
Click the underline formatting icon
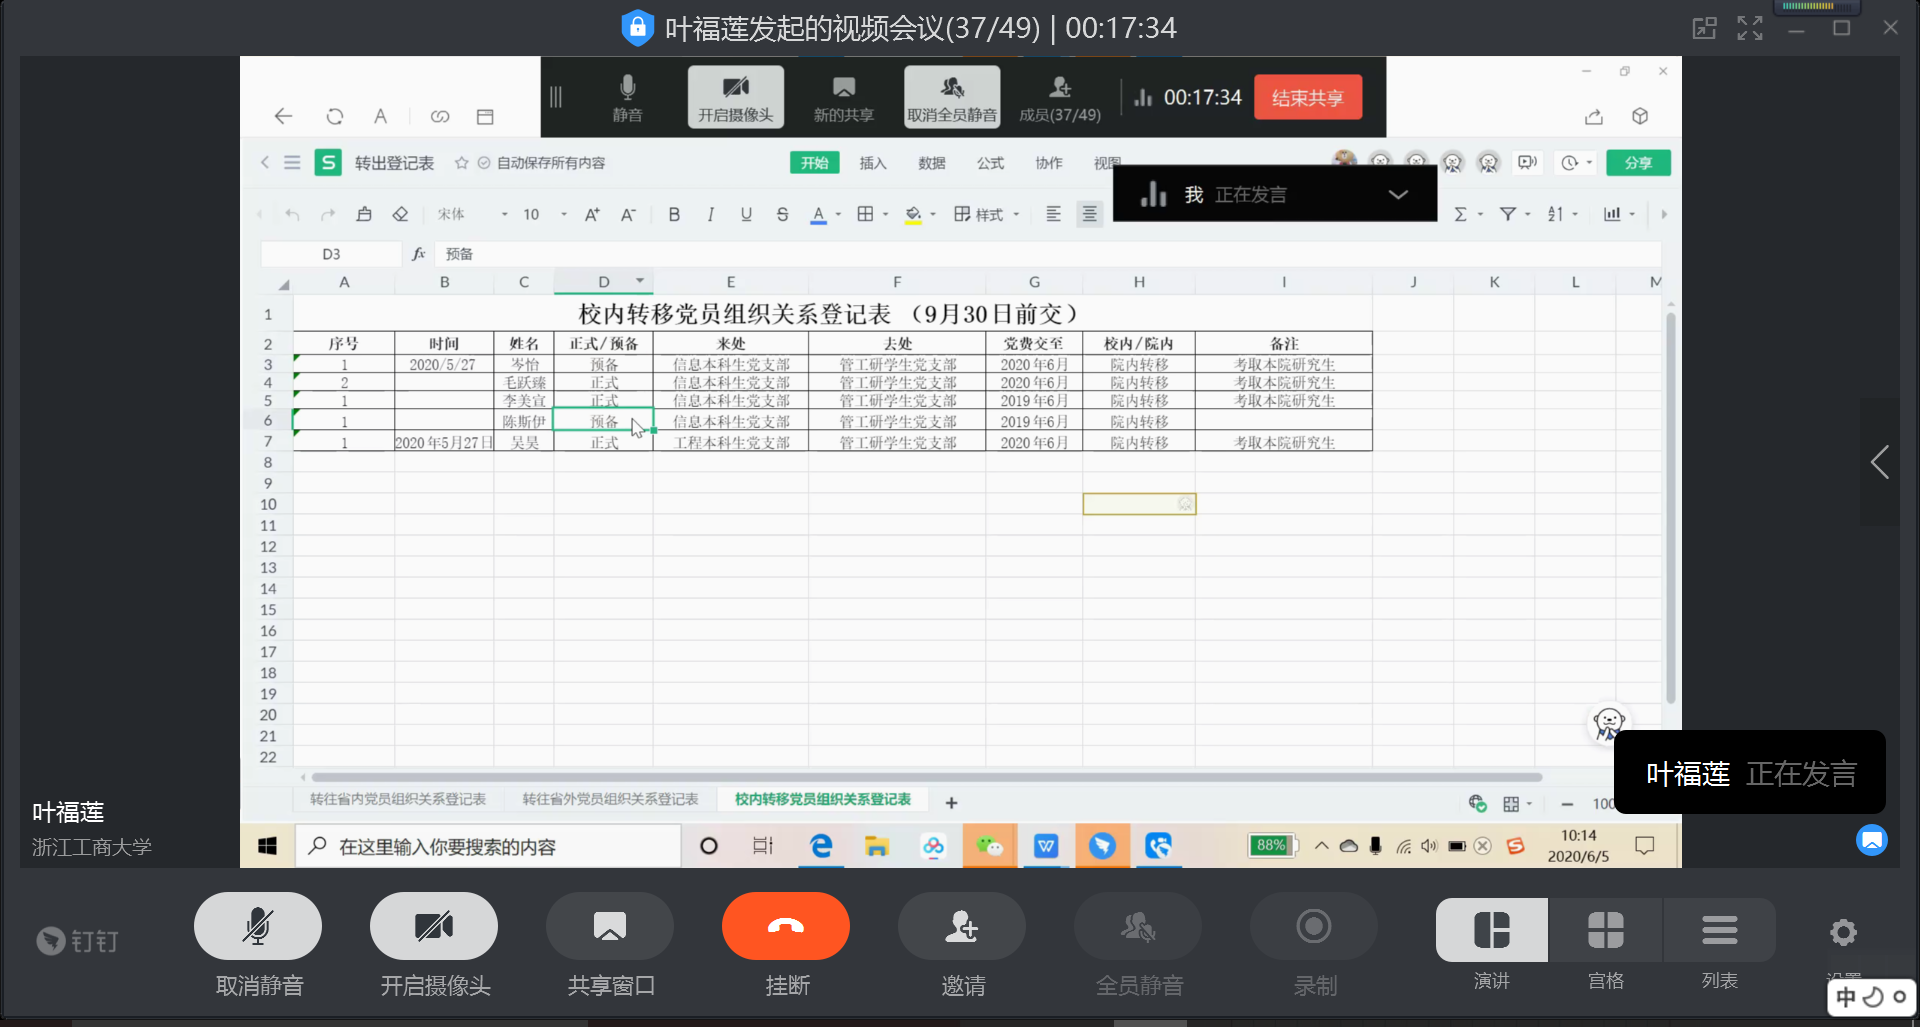click(746, 214)
